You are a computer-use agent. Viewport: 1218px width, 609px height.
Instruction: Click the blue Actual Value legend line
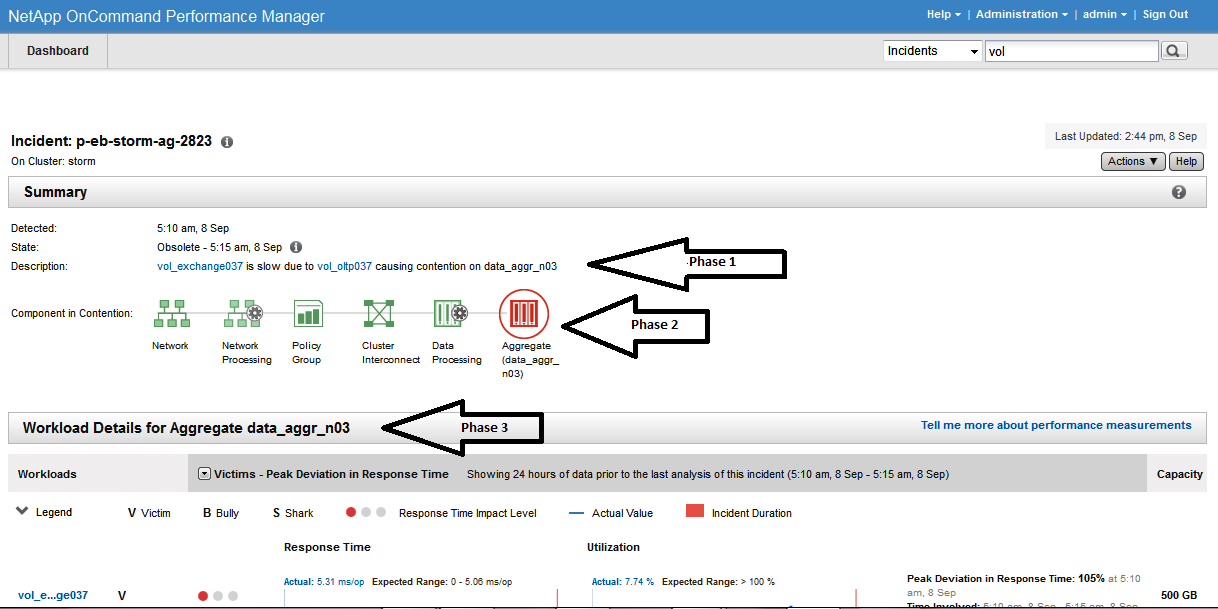click(576, 513)
